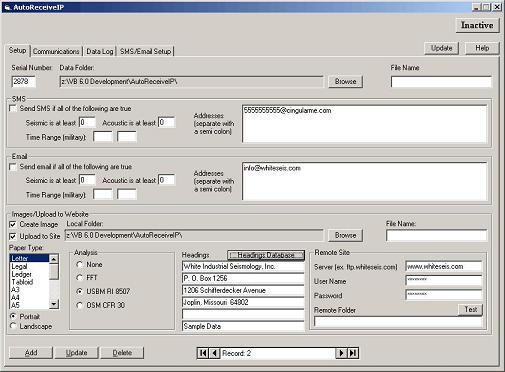The height and width of the screenshot is (372, 505).
Task: Click the Remote Folder field
Action: (398, 322)
